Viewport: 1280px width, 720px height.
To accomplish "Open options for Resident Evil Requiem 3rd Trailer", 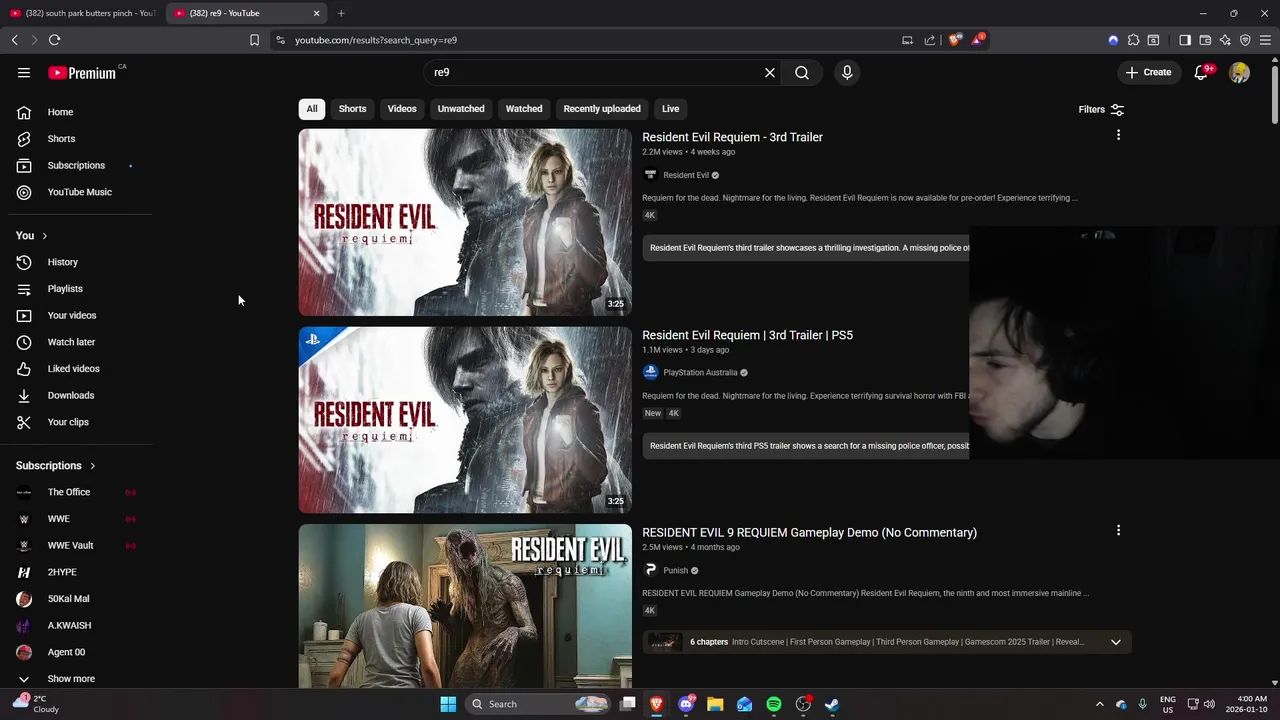I will [x=1118, y=135].
